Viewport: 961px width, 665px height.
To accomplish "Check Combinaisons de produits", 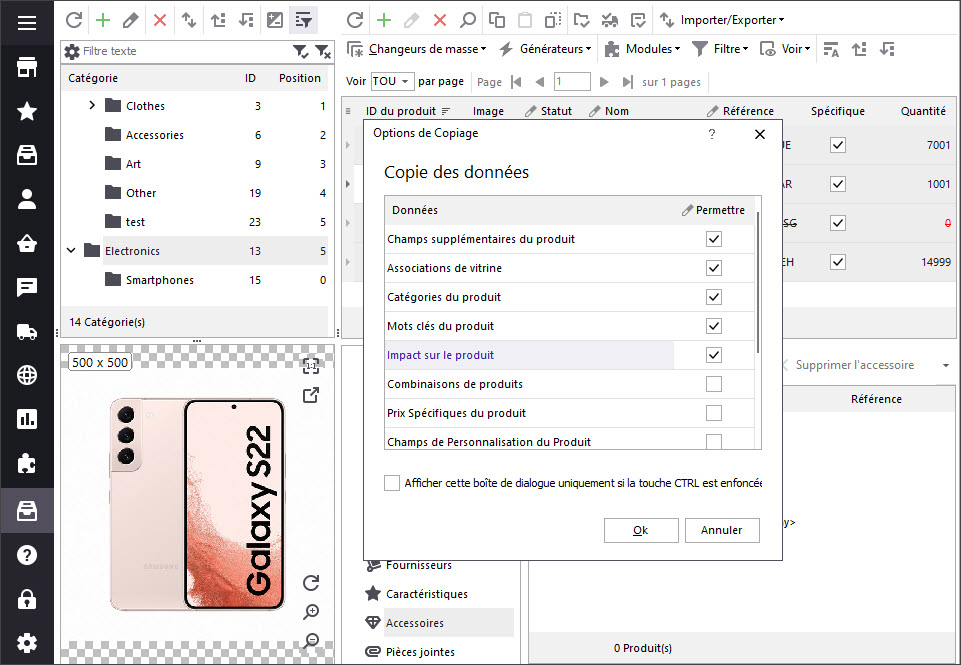I will point(713,384).
